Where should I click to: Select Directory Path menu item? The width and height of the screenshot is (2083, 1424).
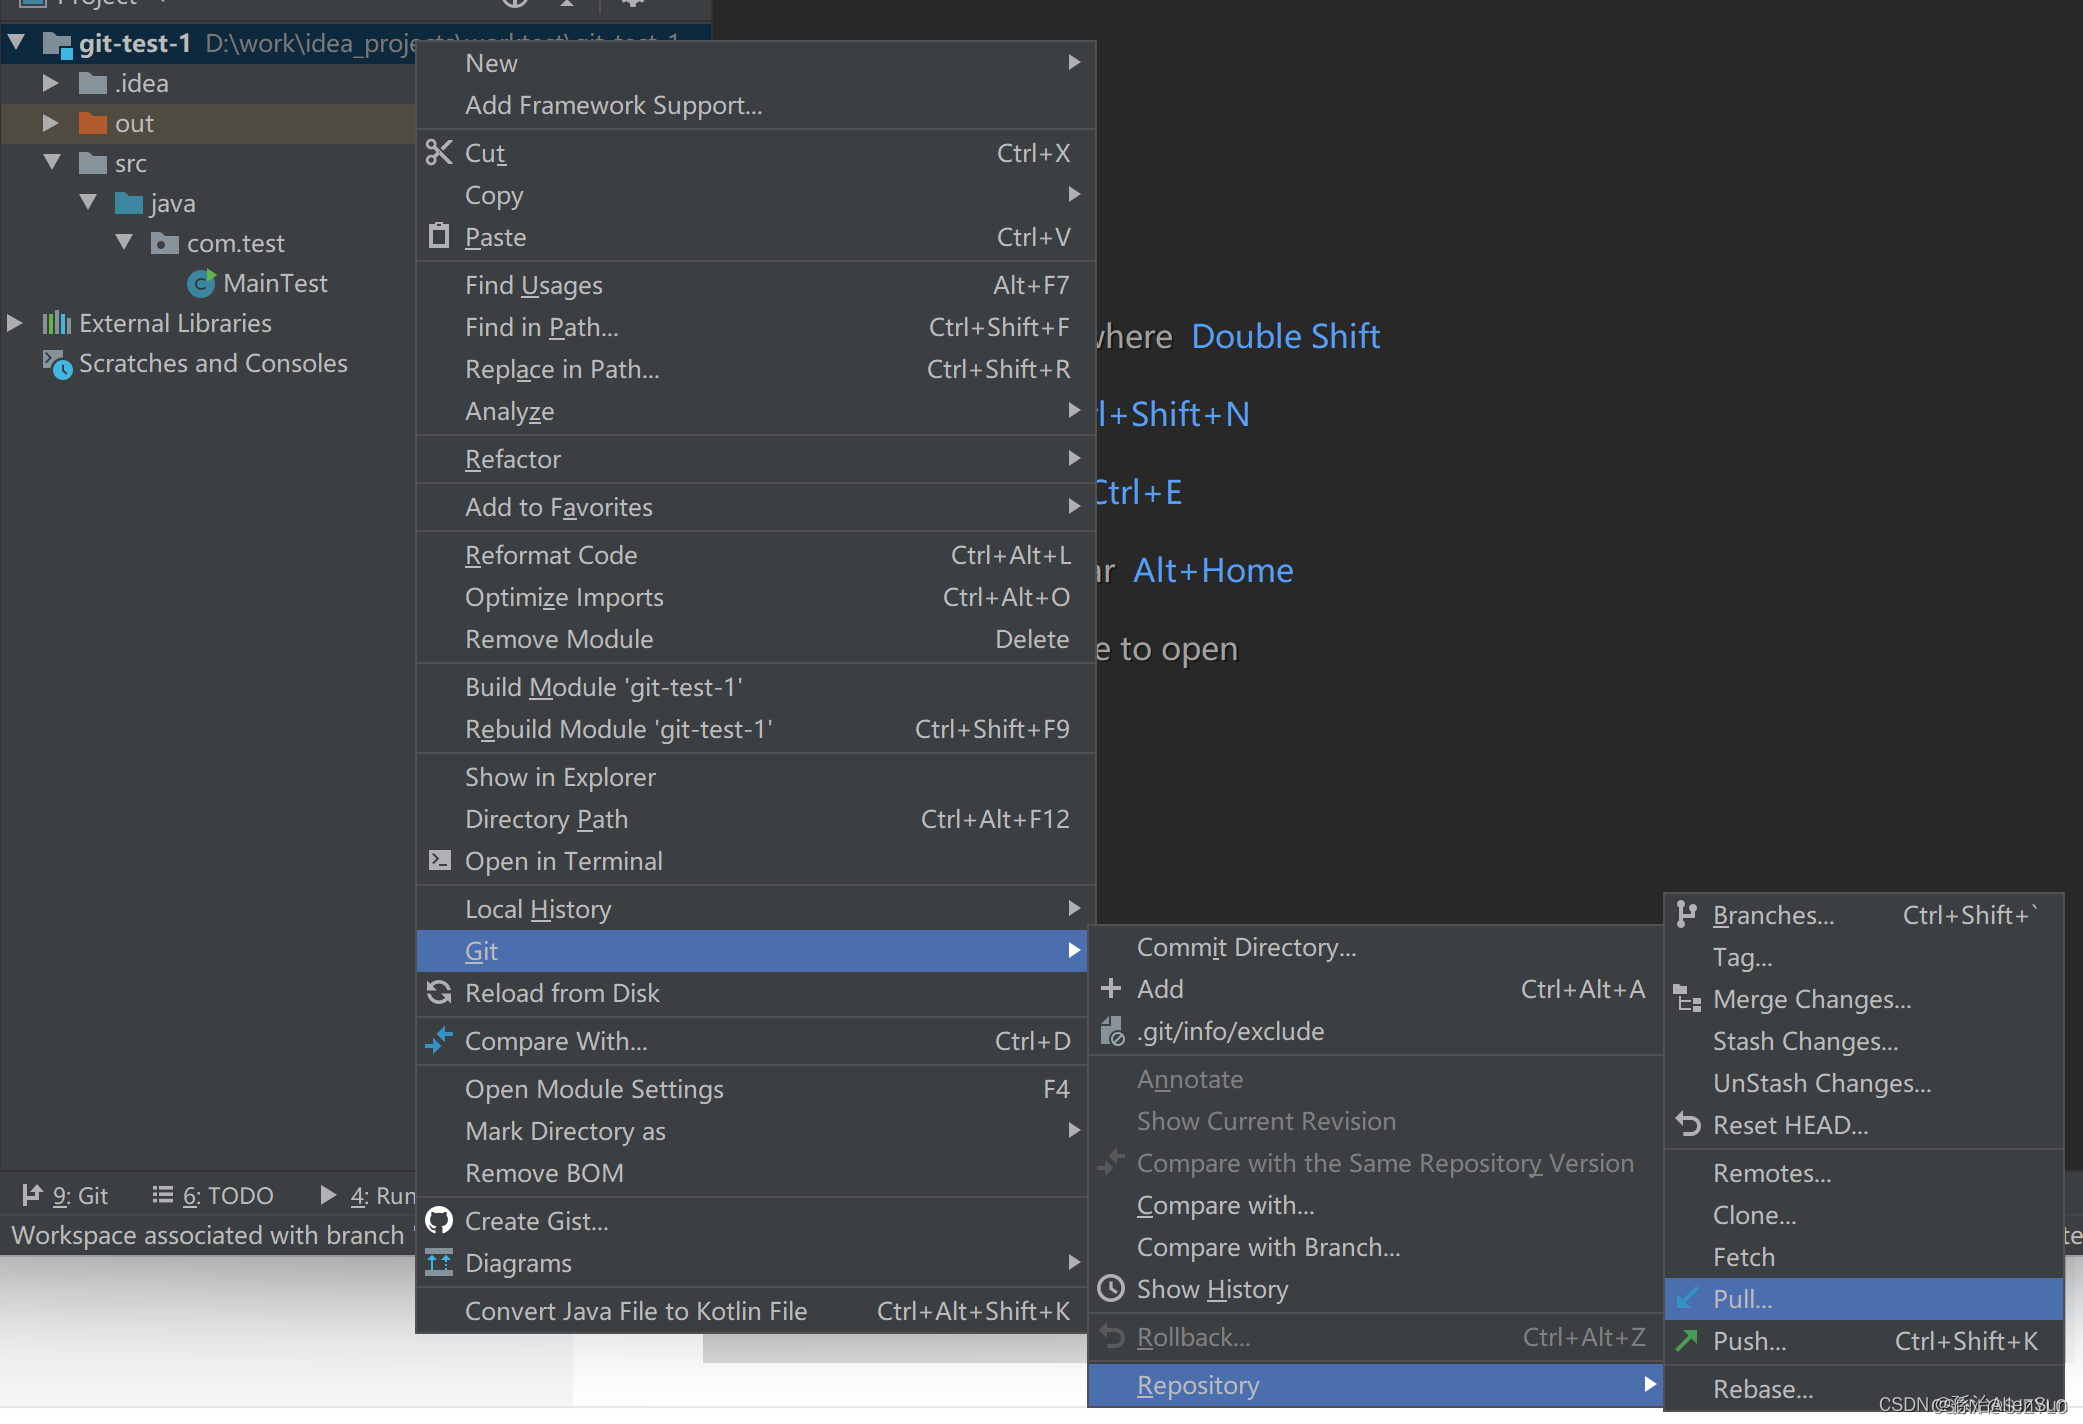[756, 818]
